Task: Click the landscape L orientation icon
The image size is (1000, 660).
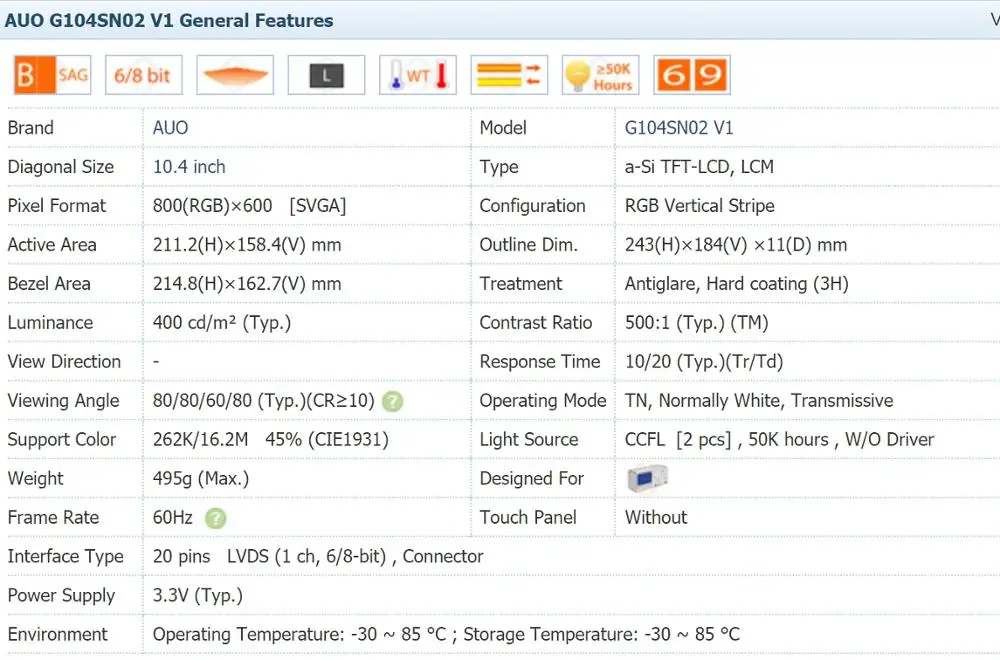Action: pyautogui.click(x=327, y=75)
